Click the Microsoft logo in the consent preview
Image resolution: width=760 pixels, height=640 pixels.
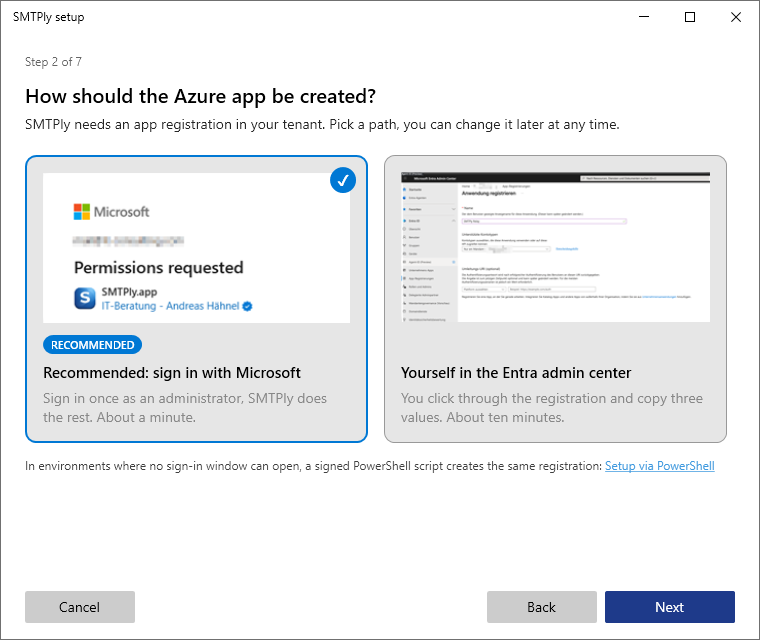pyautogui.click(x=111, y=212)
